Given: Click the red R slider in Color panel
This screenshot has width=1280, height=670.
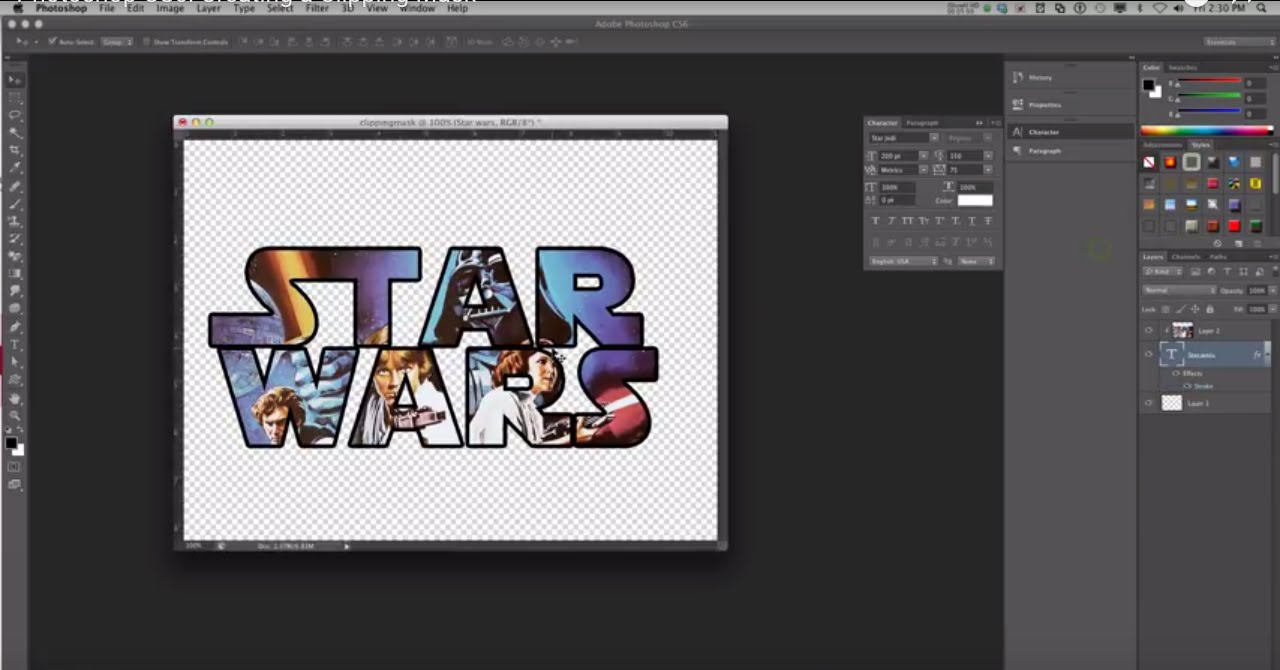Looking at the screenshot, I should [1208, 83].
